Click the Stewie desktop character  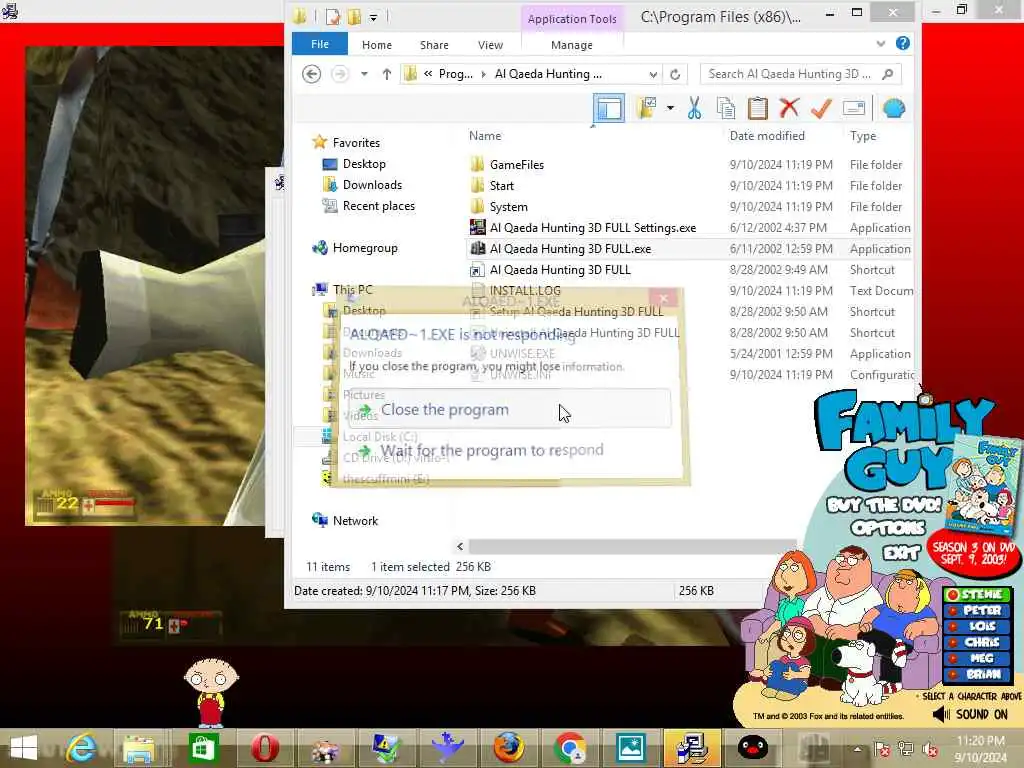tap(211, 692)
